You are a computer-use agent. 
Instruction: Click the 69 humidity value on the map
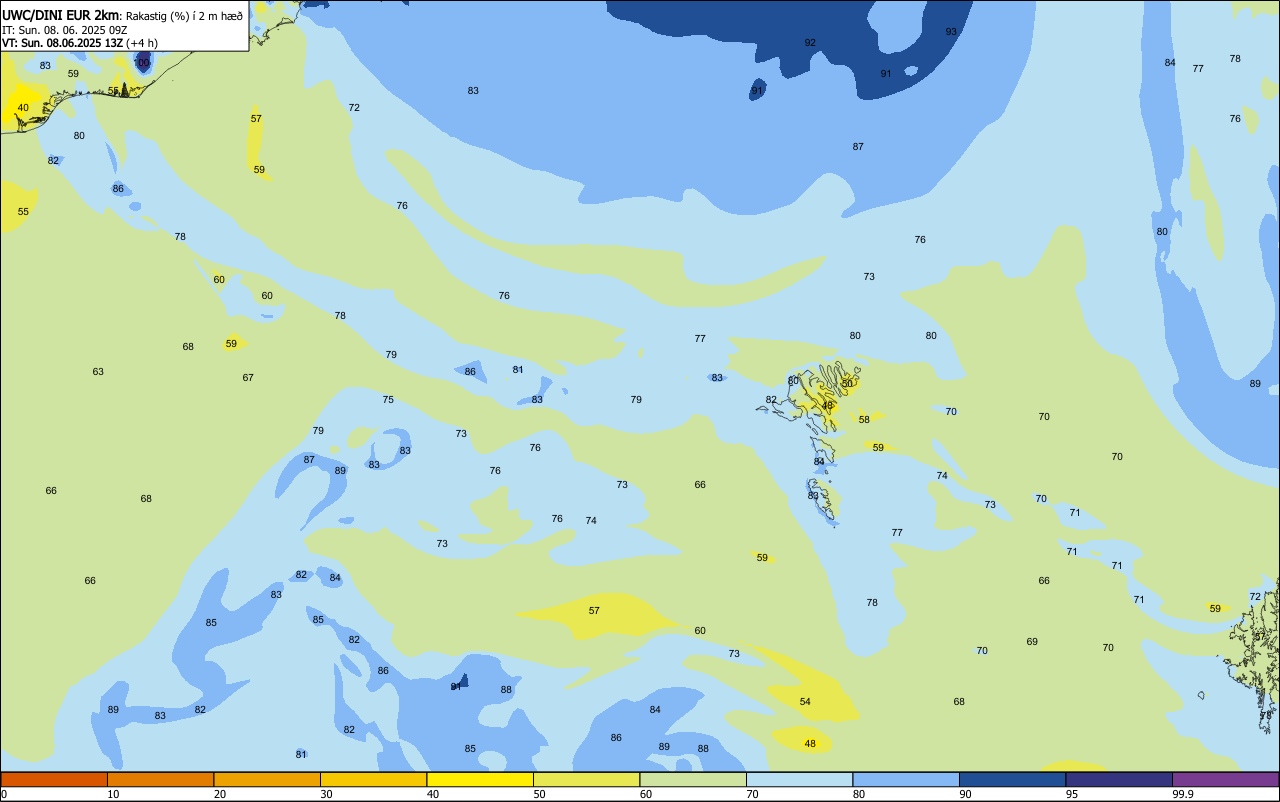1032,642
